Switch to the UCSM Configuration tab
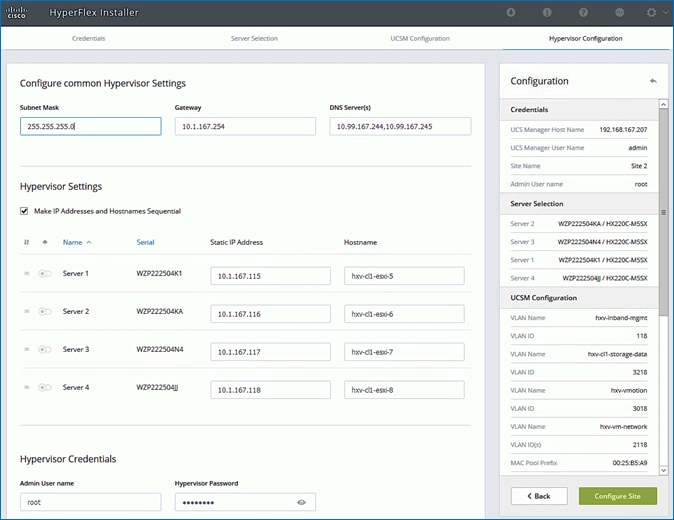 pos(419,38)
